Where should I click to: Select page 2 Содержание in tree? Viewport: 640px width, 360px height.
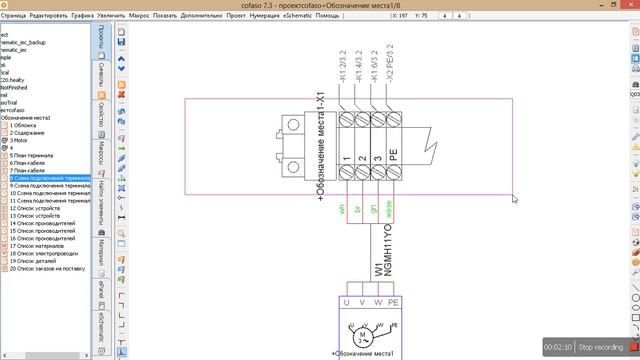coord(27,133)
